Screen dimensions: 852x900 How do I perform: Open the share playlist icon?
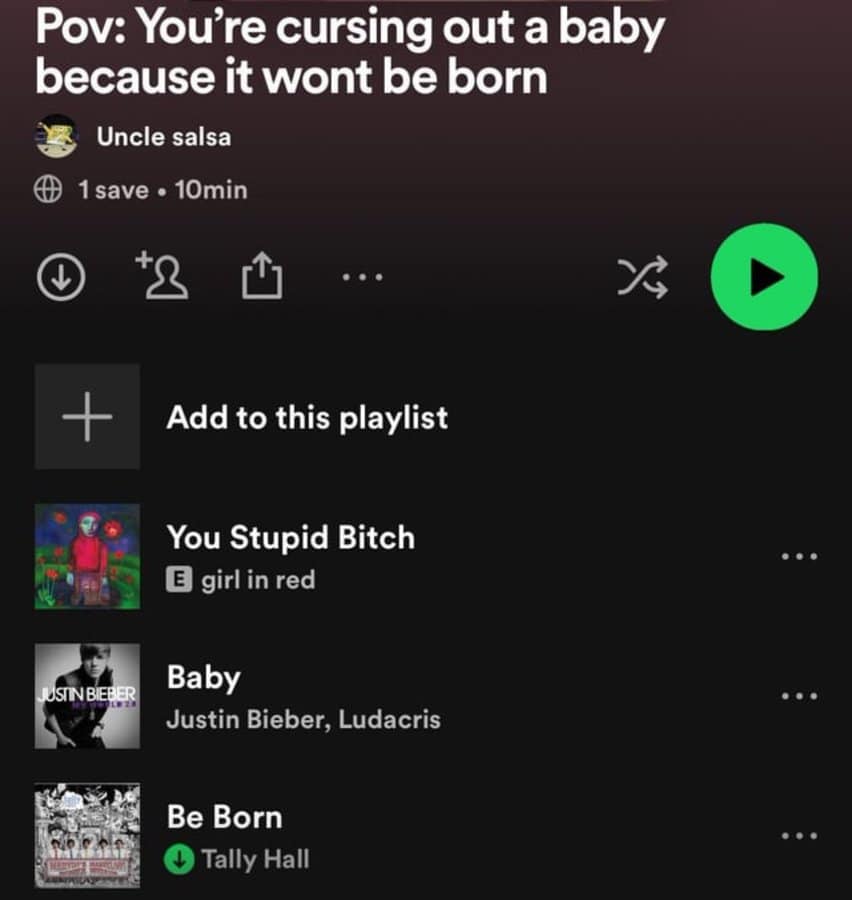point(262,276)
